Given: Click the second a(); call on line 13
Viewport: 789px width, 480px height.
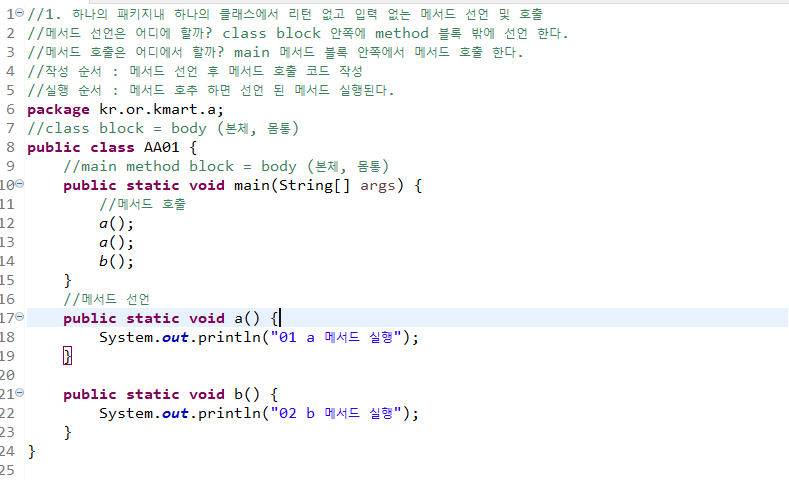Looking at the screenshot, I should (116, 243).
